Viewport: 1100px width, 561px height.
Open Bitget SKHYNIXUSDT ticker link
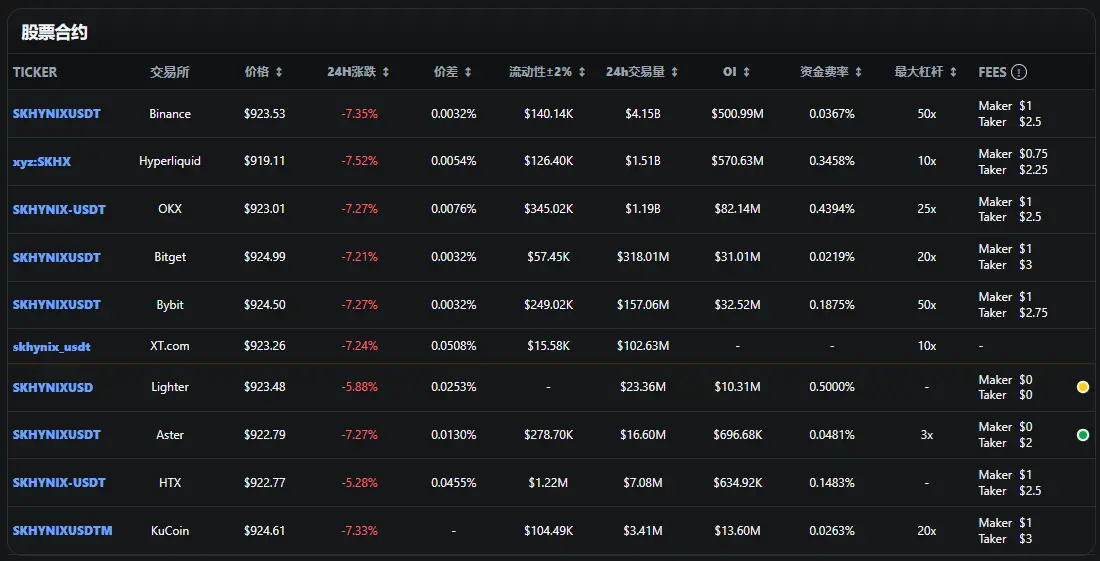(57, 257)
